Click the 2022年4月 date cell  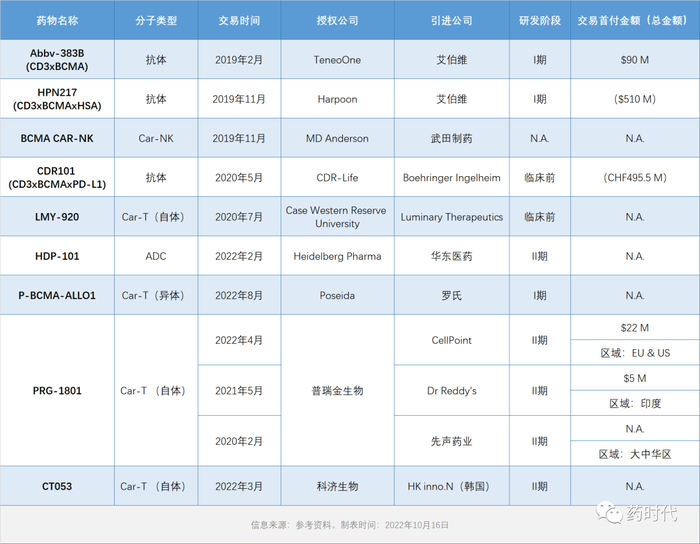(239, 340)
